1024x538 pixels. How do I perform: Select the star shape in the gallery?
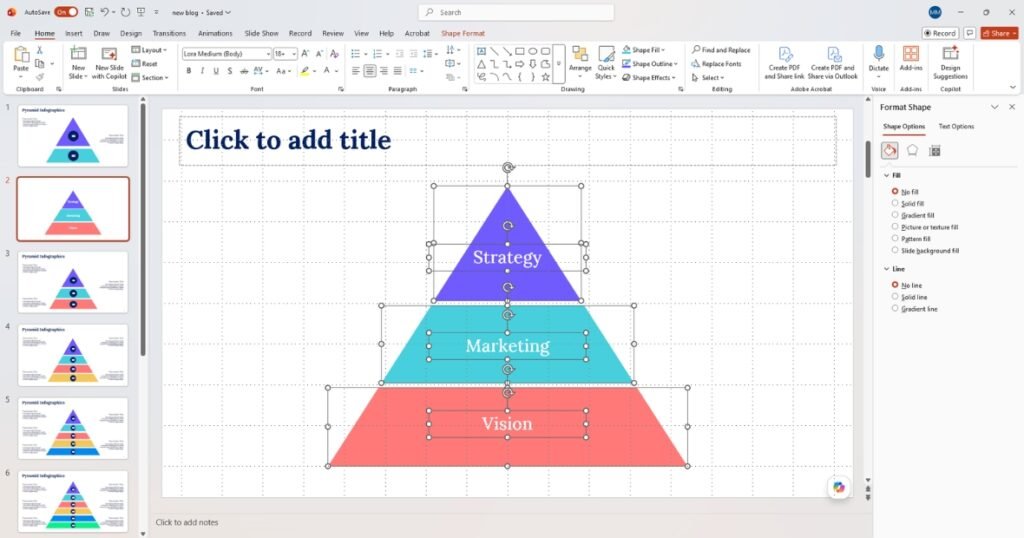545,77
